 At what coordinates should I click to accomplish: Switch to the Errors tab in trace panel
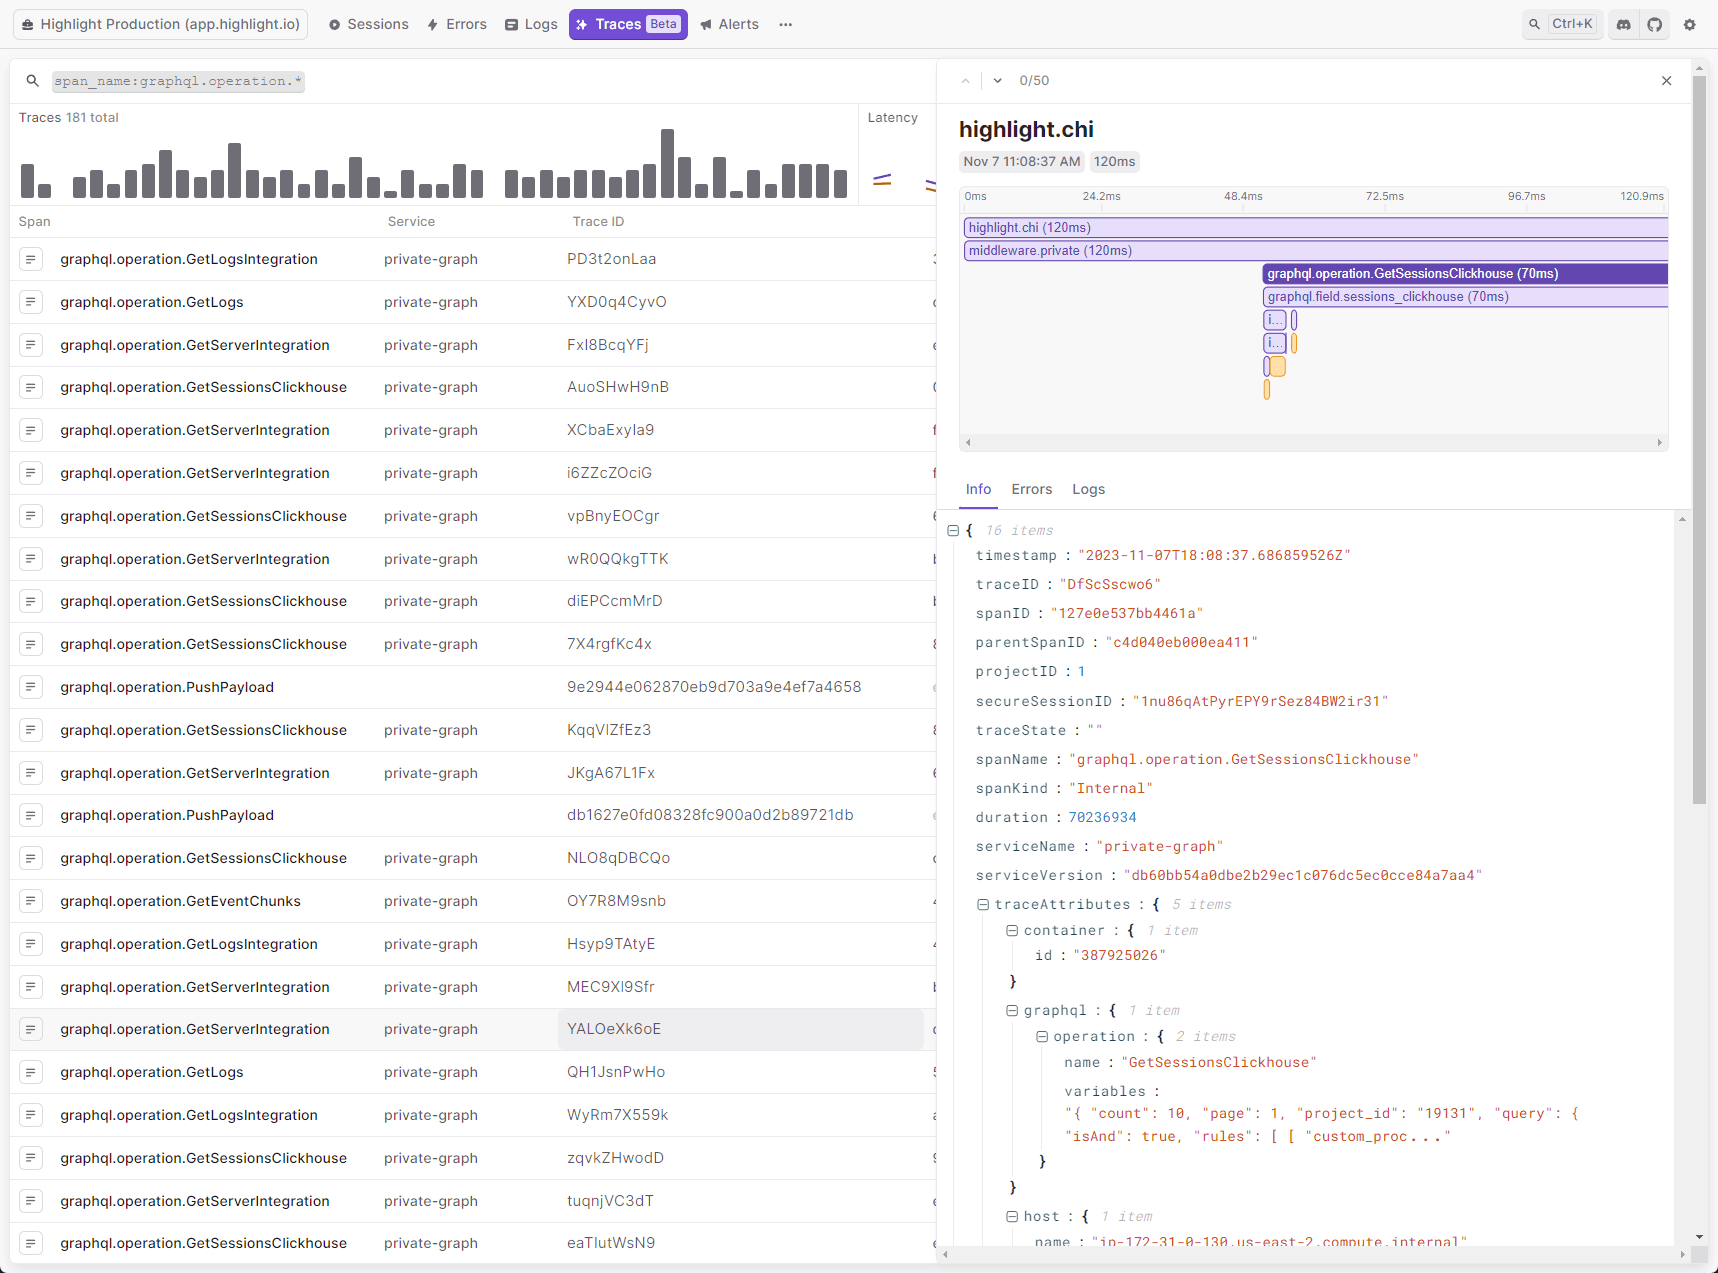point(1031,489)
